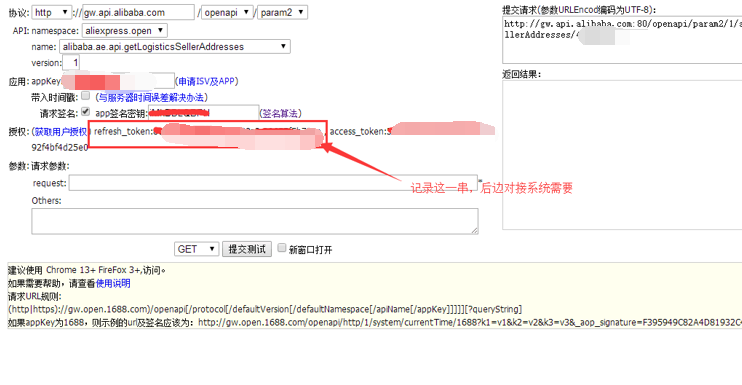Click the 提交测试 submit button
This screenshot has height=385, width=742.
coord(247,249)
